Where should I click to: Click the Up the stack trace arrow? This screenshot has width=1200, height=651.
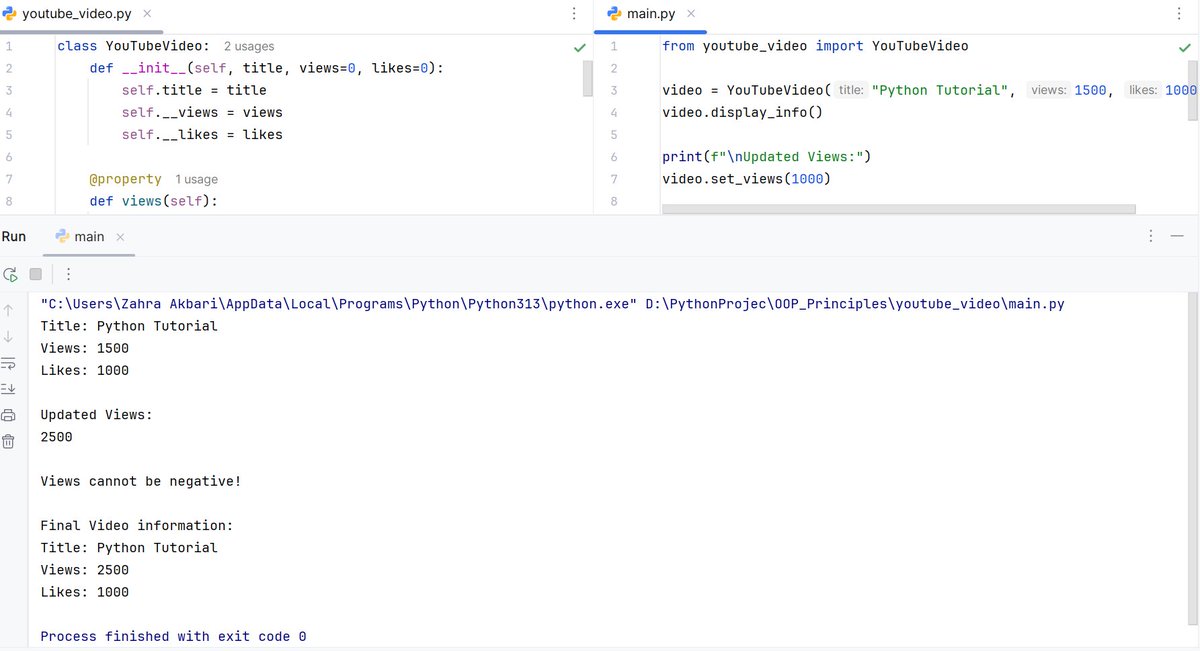click(8, 310)
